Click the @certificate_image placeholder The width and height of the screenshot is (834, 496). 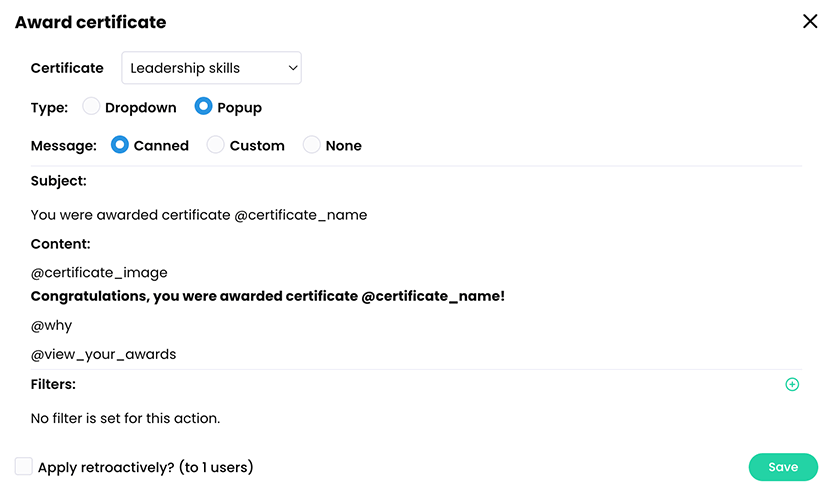point(99,272)
